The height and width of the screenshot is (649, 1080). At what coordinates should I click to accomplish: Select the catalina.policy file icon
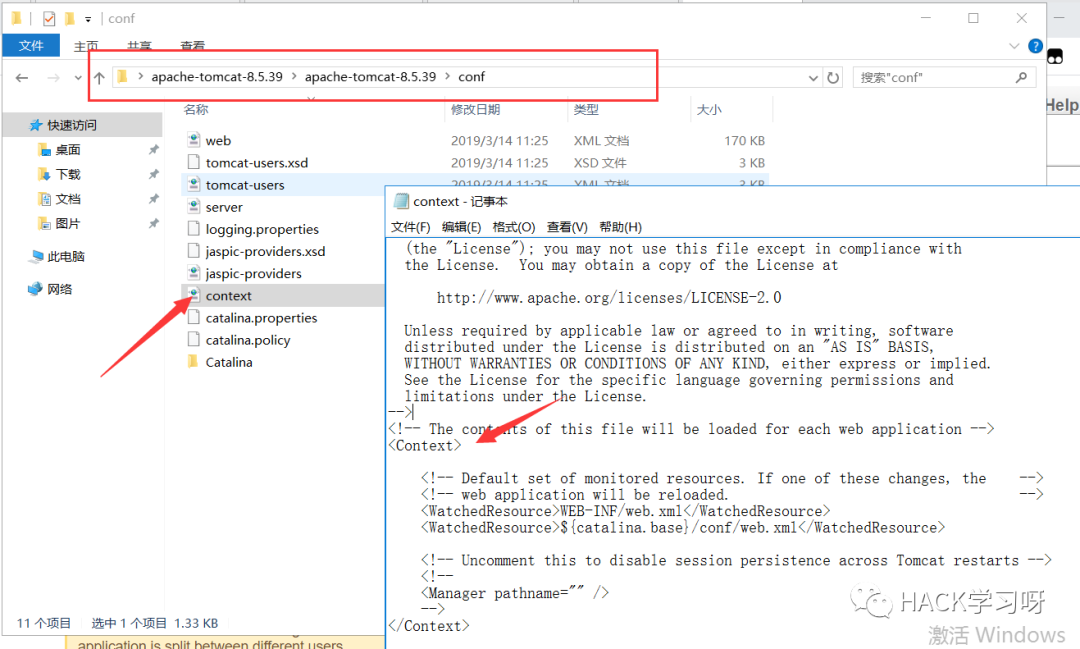pos(194,339)
